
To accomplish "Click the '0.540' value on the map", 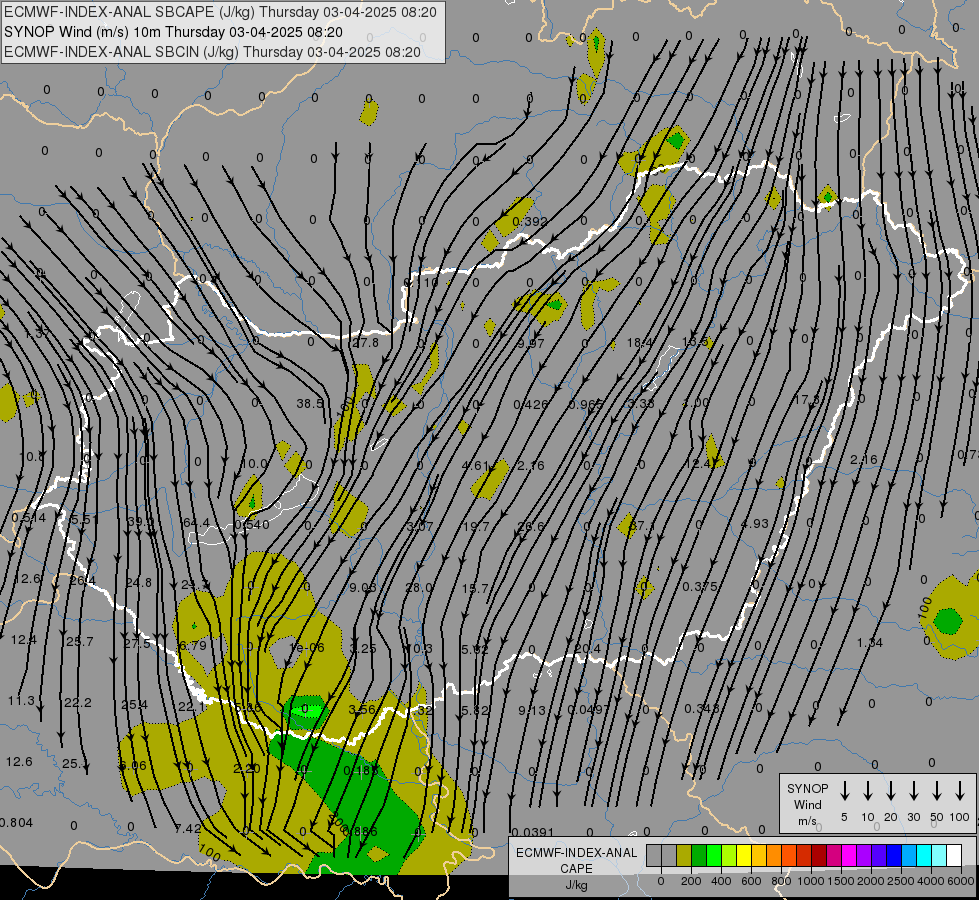I will point(252,525).
